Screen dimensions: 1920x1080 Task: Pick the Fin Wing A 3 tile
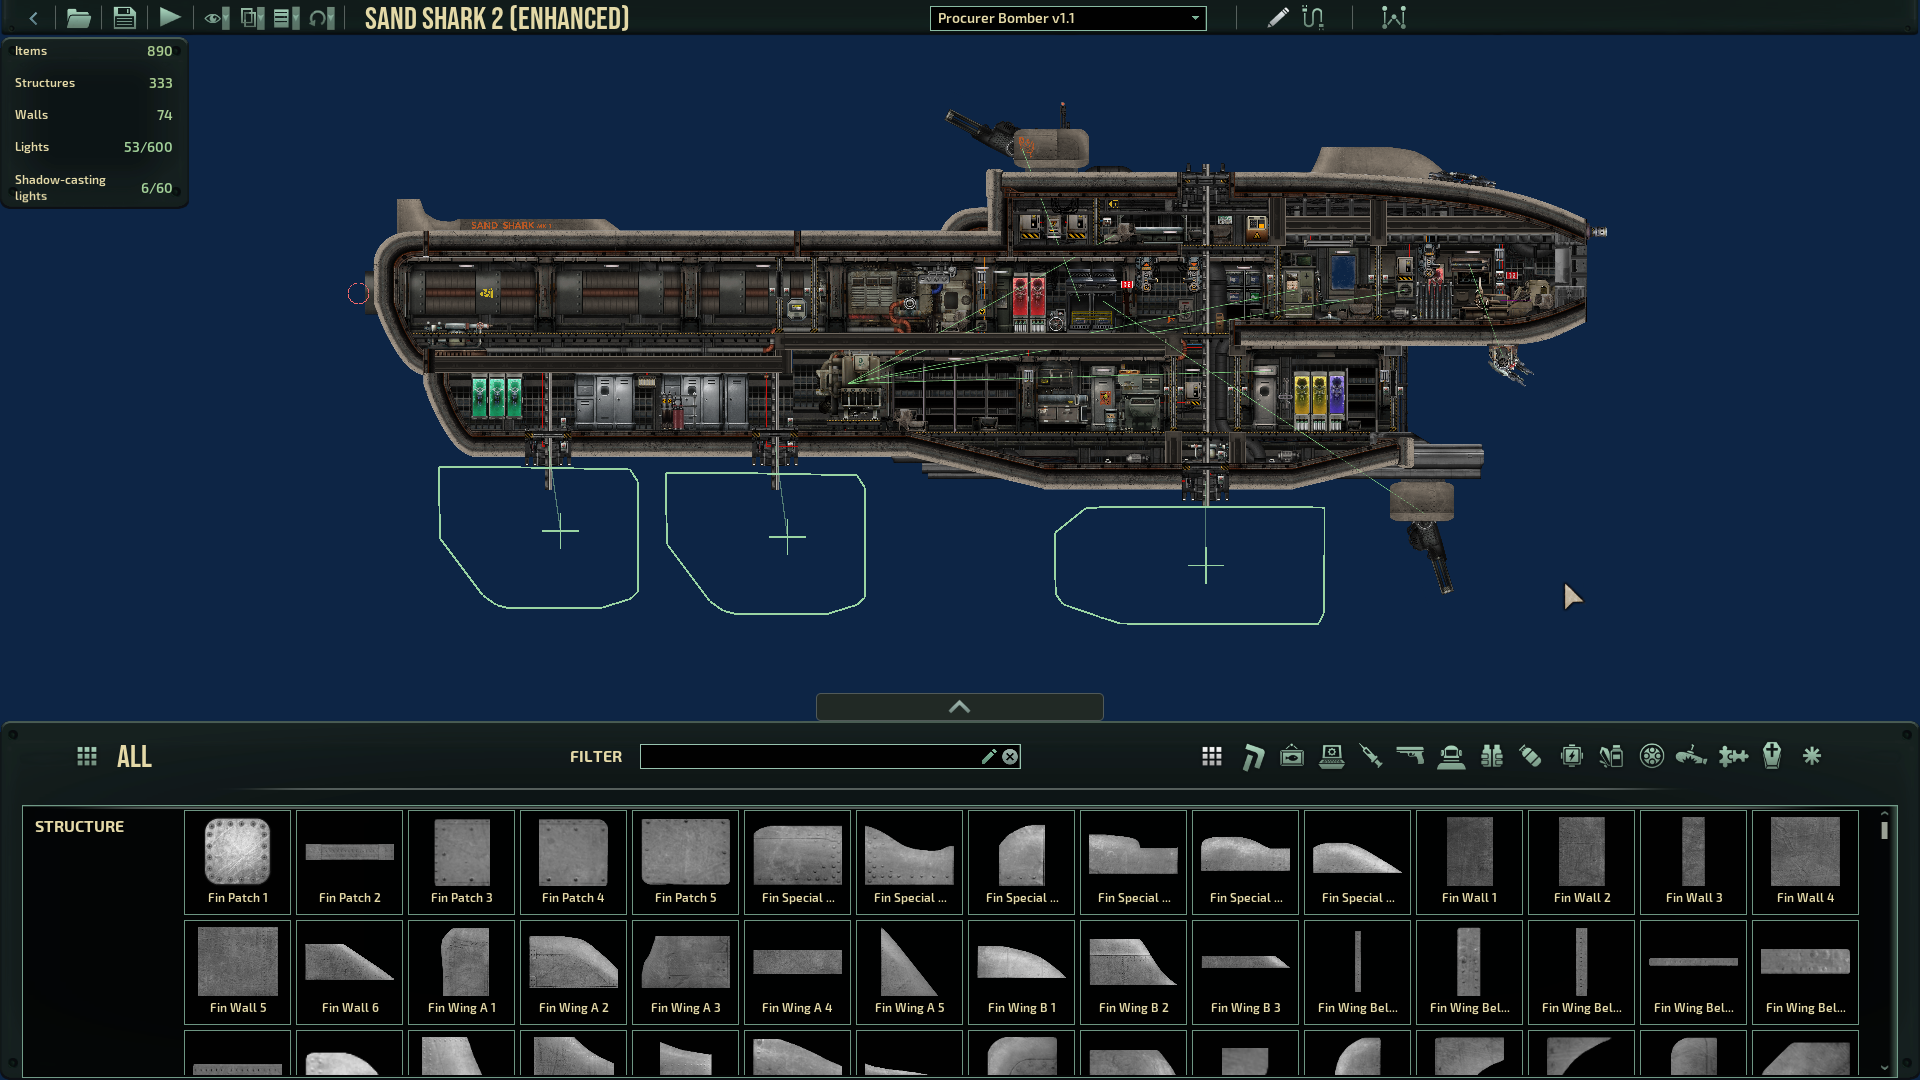click(x=686, y=972)
